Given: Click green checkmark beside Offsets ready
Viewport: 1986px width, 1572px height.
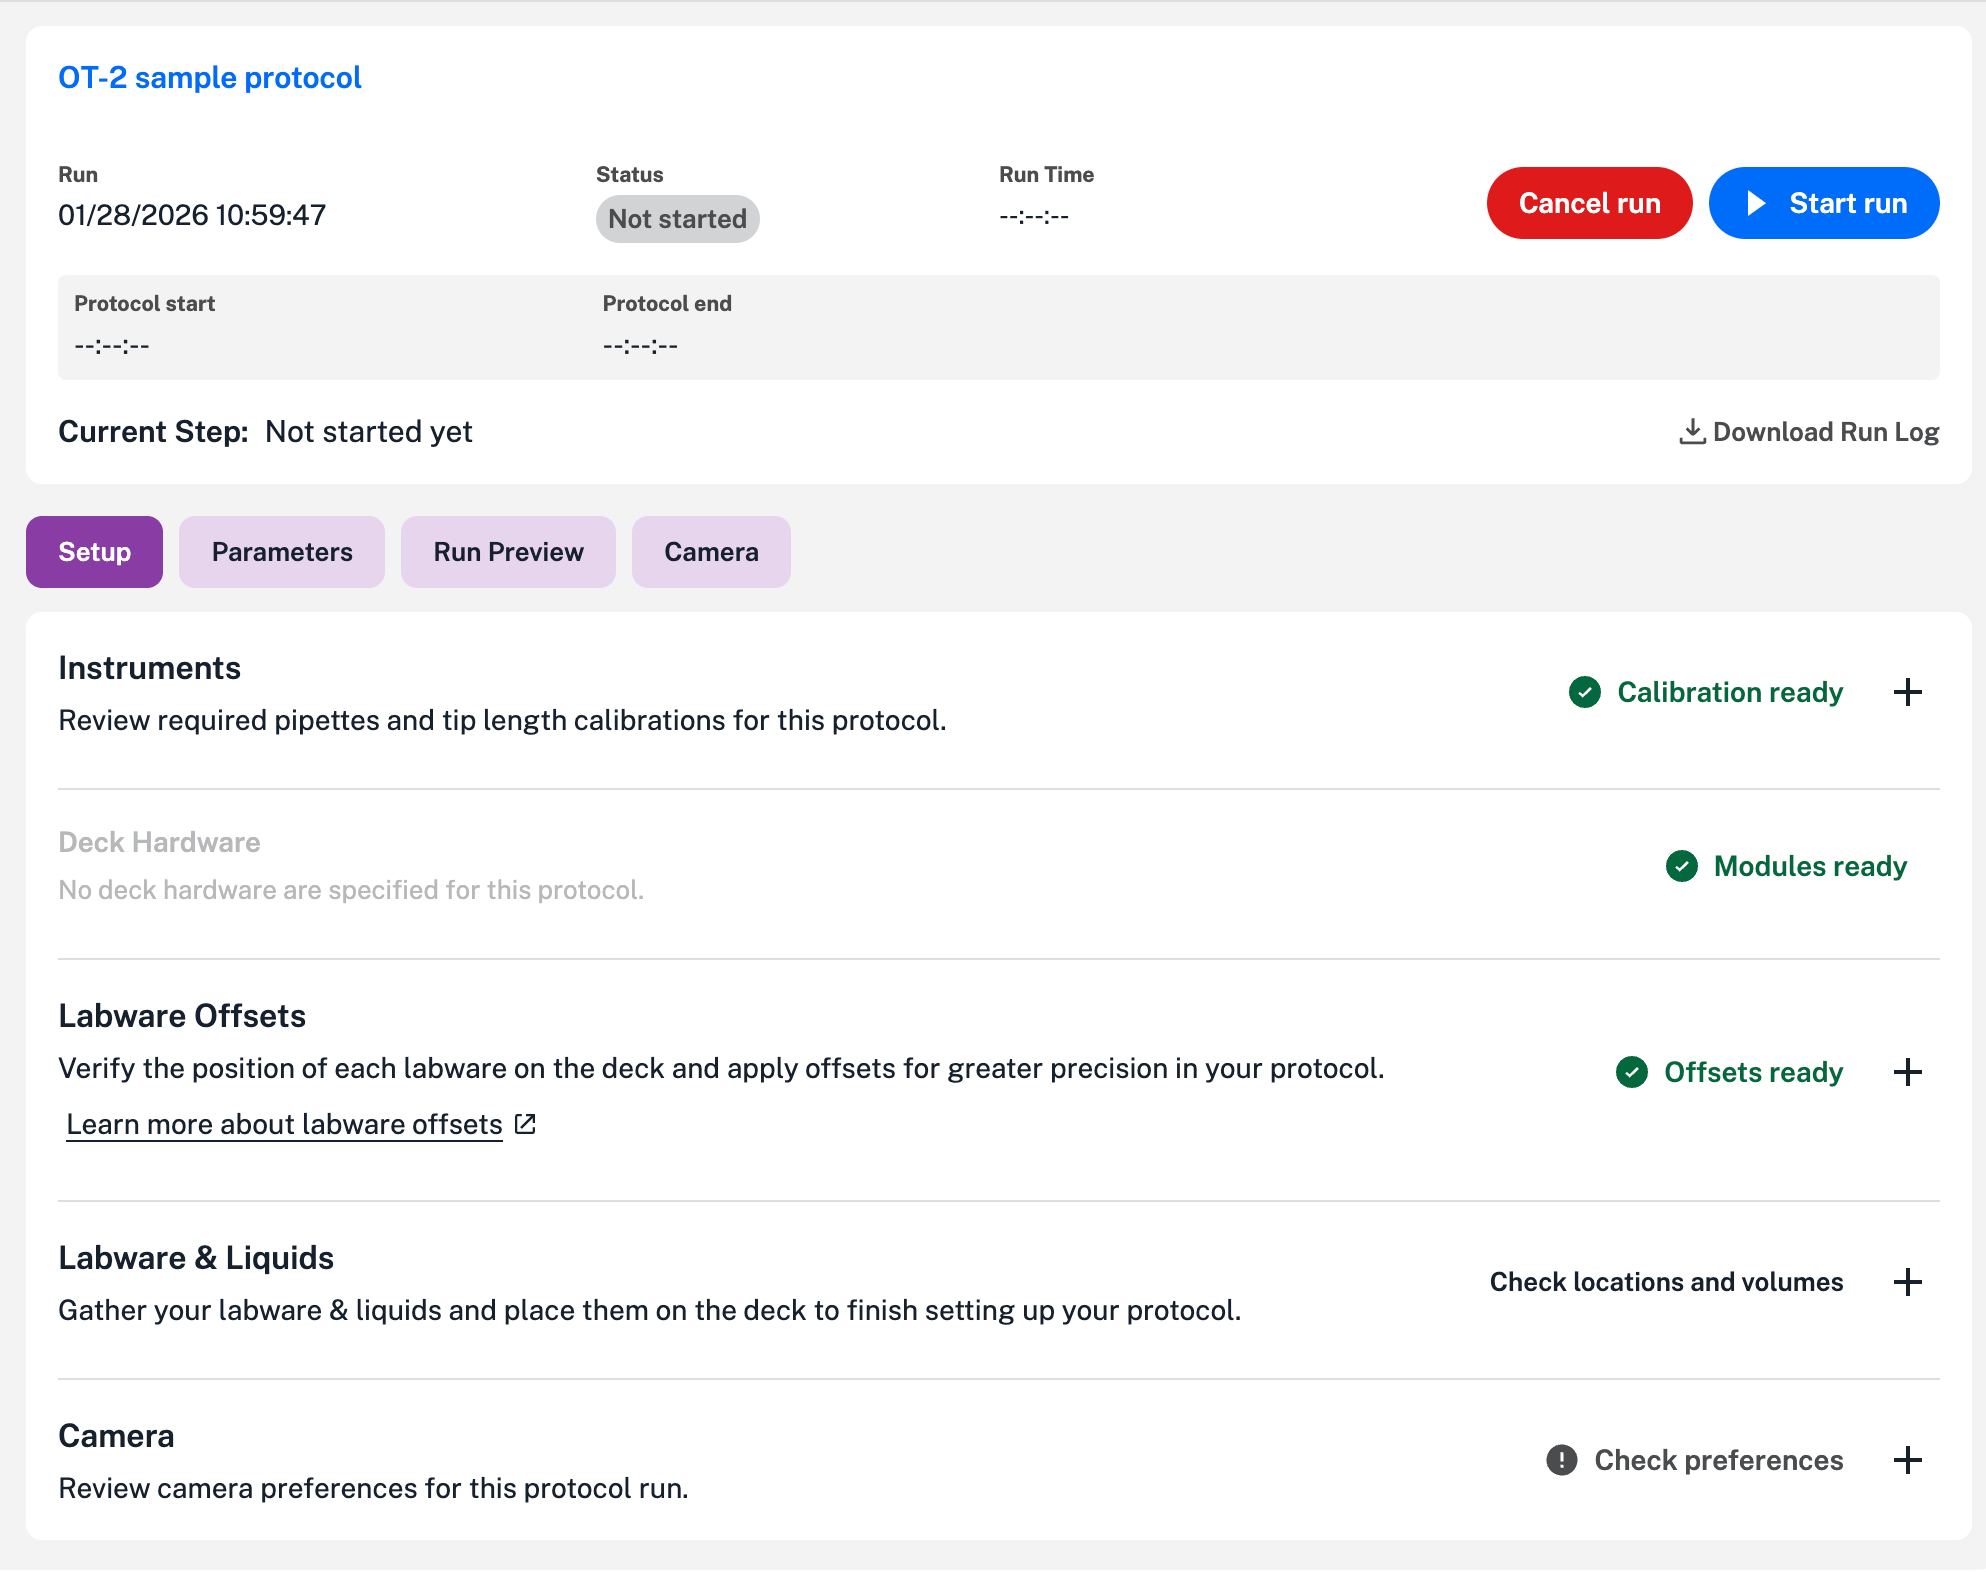Looking at the screenshot, I should (1631, 1072).
